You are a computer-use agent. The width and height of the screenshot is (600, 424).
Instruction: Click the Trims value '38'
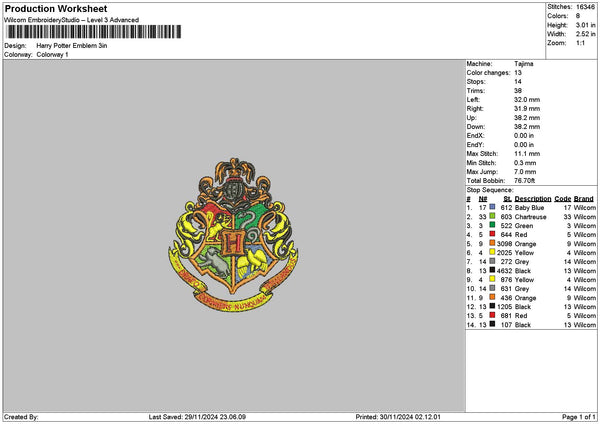(x=518, y=91)
